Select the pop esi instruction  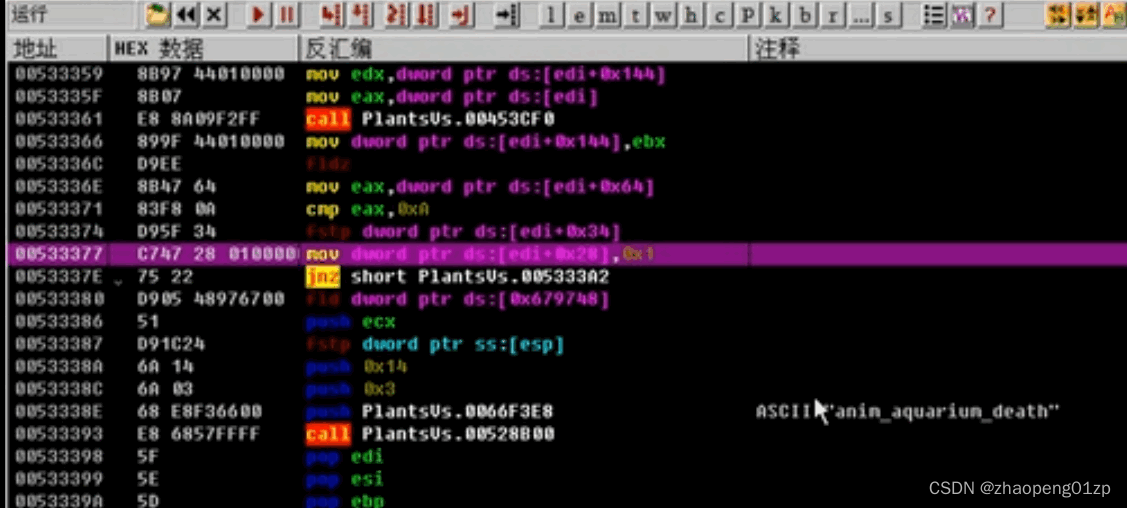click(344, 479)
